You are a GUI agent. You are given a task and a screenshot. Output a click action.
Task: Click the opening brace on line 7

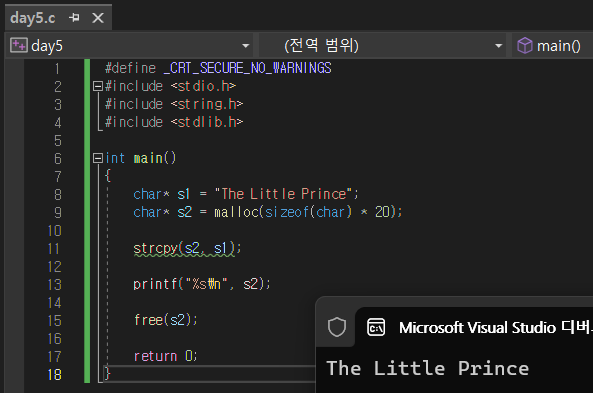108,176
